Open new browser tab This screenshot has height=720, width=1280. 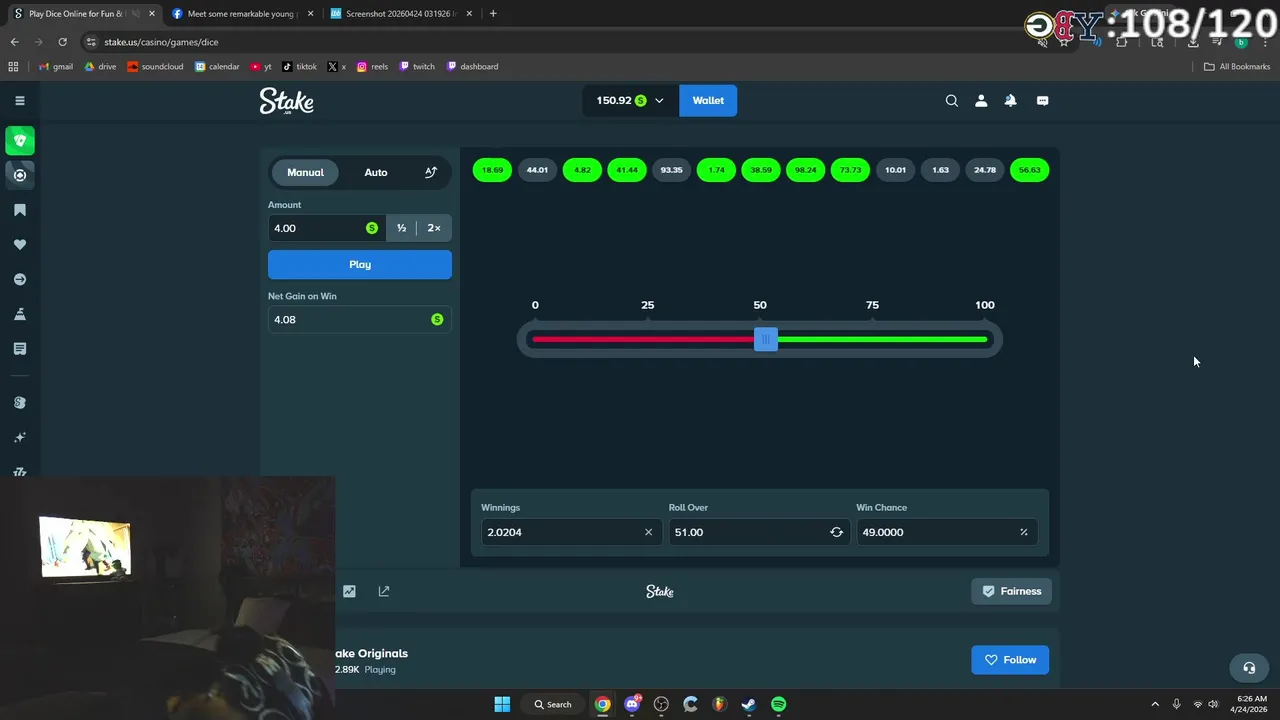(x=493, y=14)
